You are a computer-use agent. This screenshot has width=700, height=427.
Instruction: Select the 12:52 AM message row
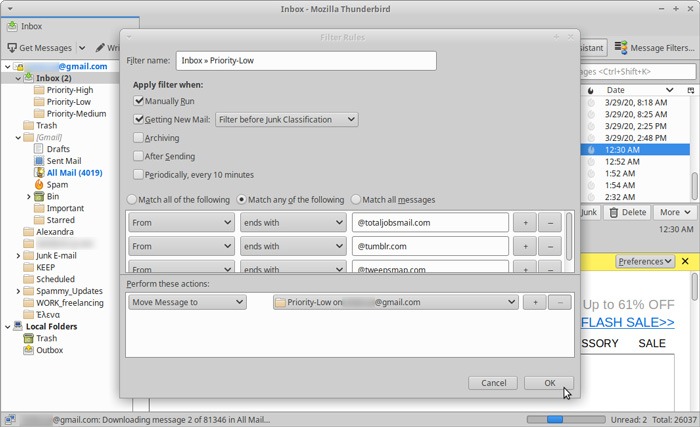pos(635,161)
